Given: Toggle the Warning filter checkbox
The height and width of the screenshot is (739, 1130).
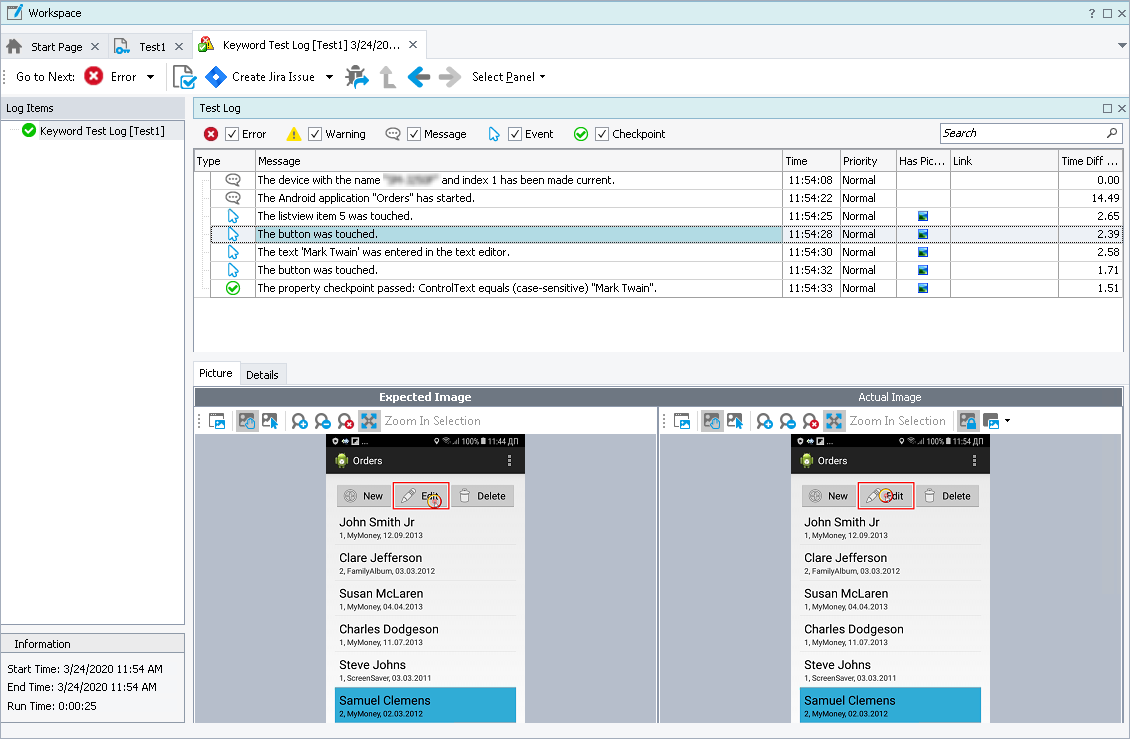Looking at the screenshot, I should pyautogui.click(x=315, y=134).
